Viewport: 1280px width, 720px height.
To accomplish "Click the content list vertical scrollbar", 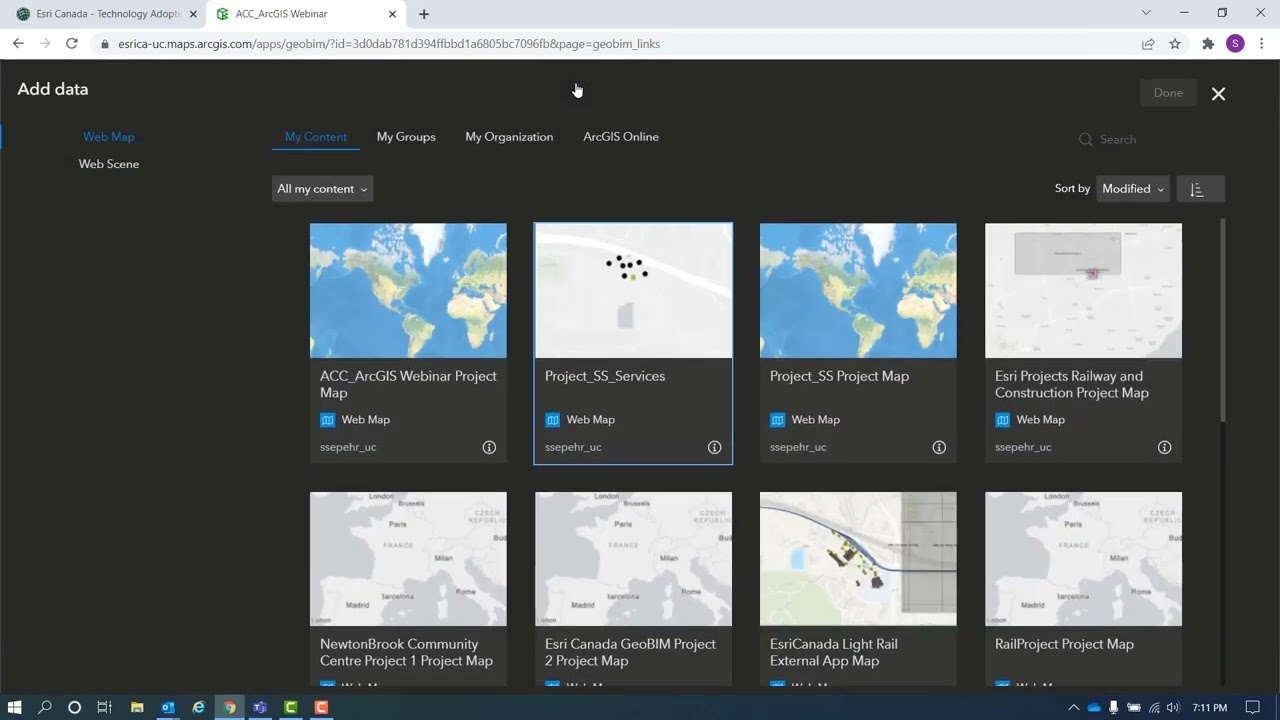I will pyautogui.click(x=1222, y=320).
